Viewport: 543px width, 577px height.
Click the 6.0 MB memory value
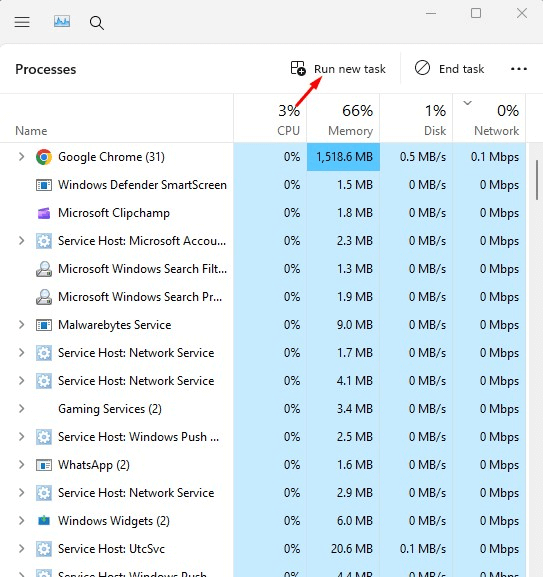[x=355, y=521]
